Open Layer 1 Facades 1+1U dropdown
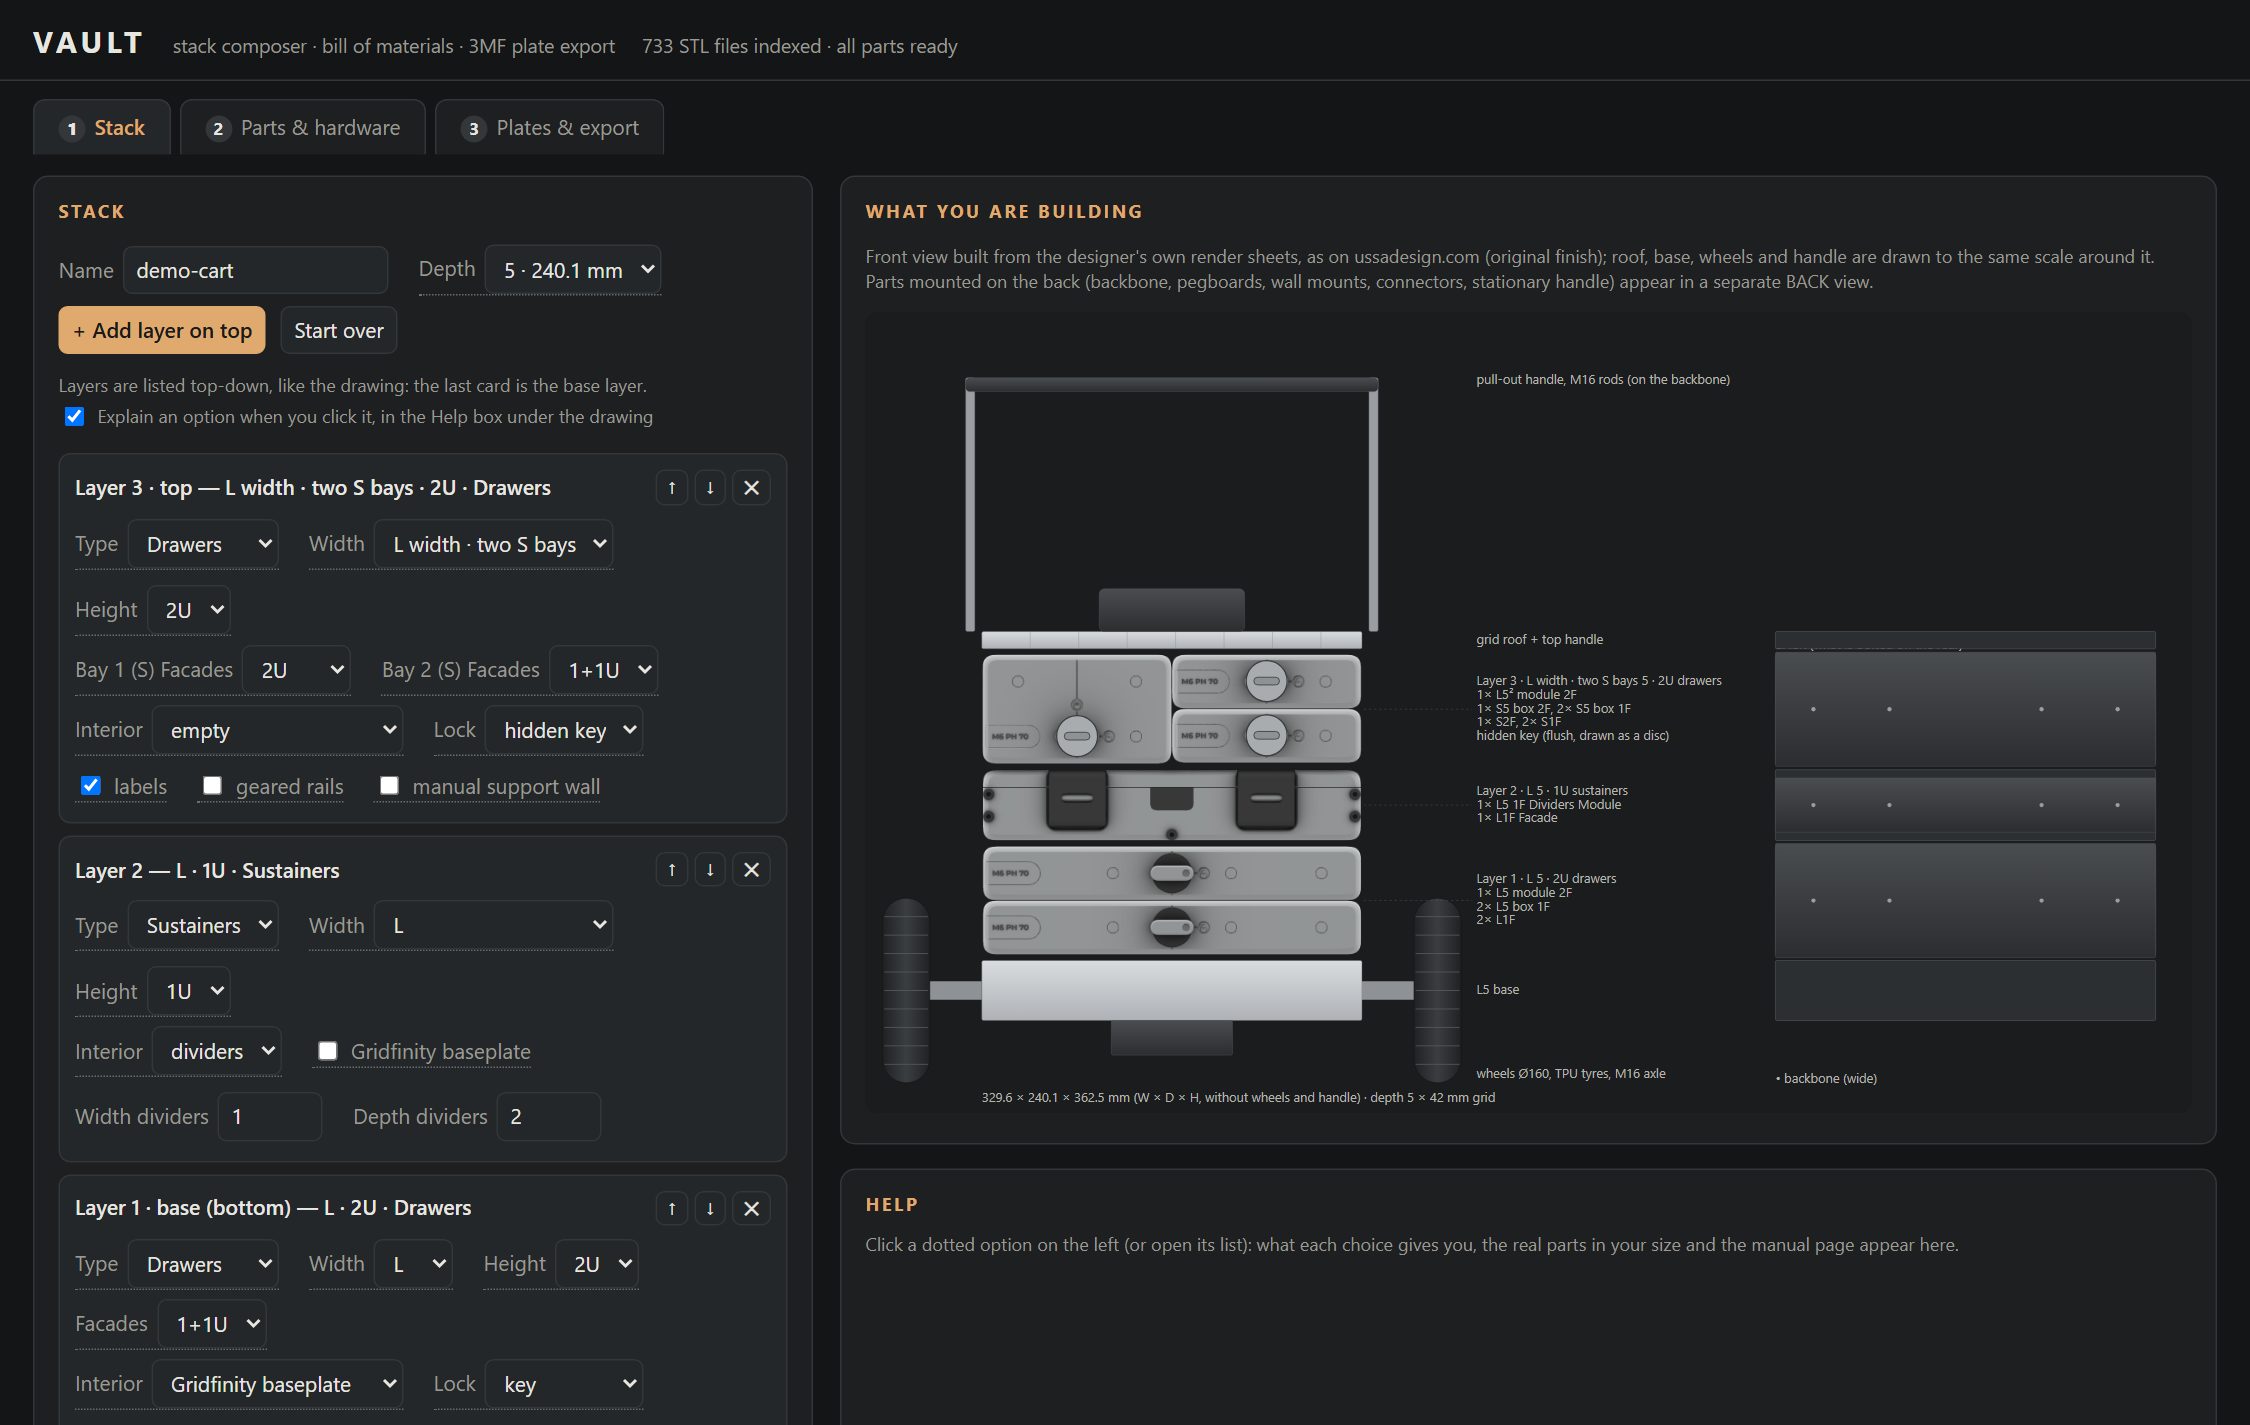2250x1425 pixels. (x=212, y=1324)
